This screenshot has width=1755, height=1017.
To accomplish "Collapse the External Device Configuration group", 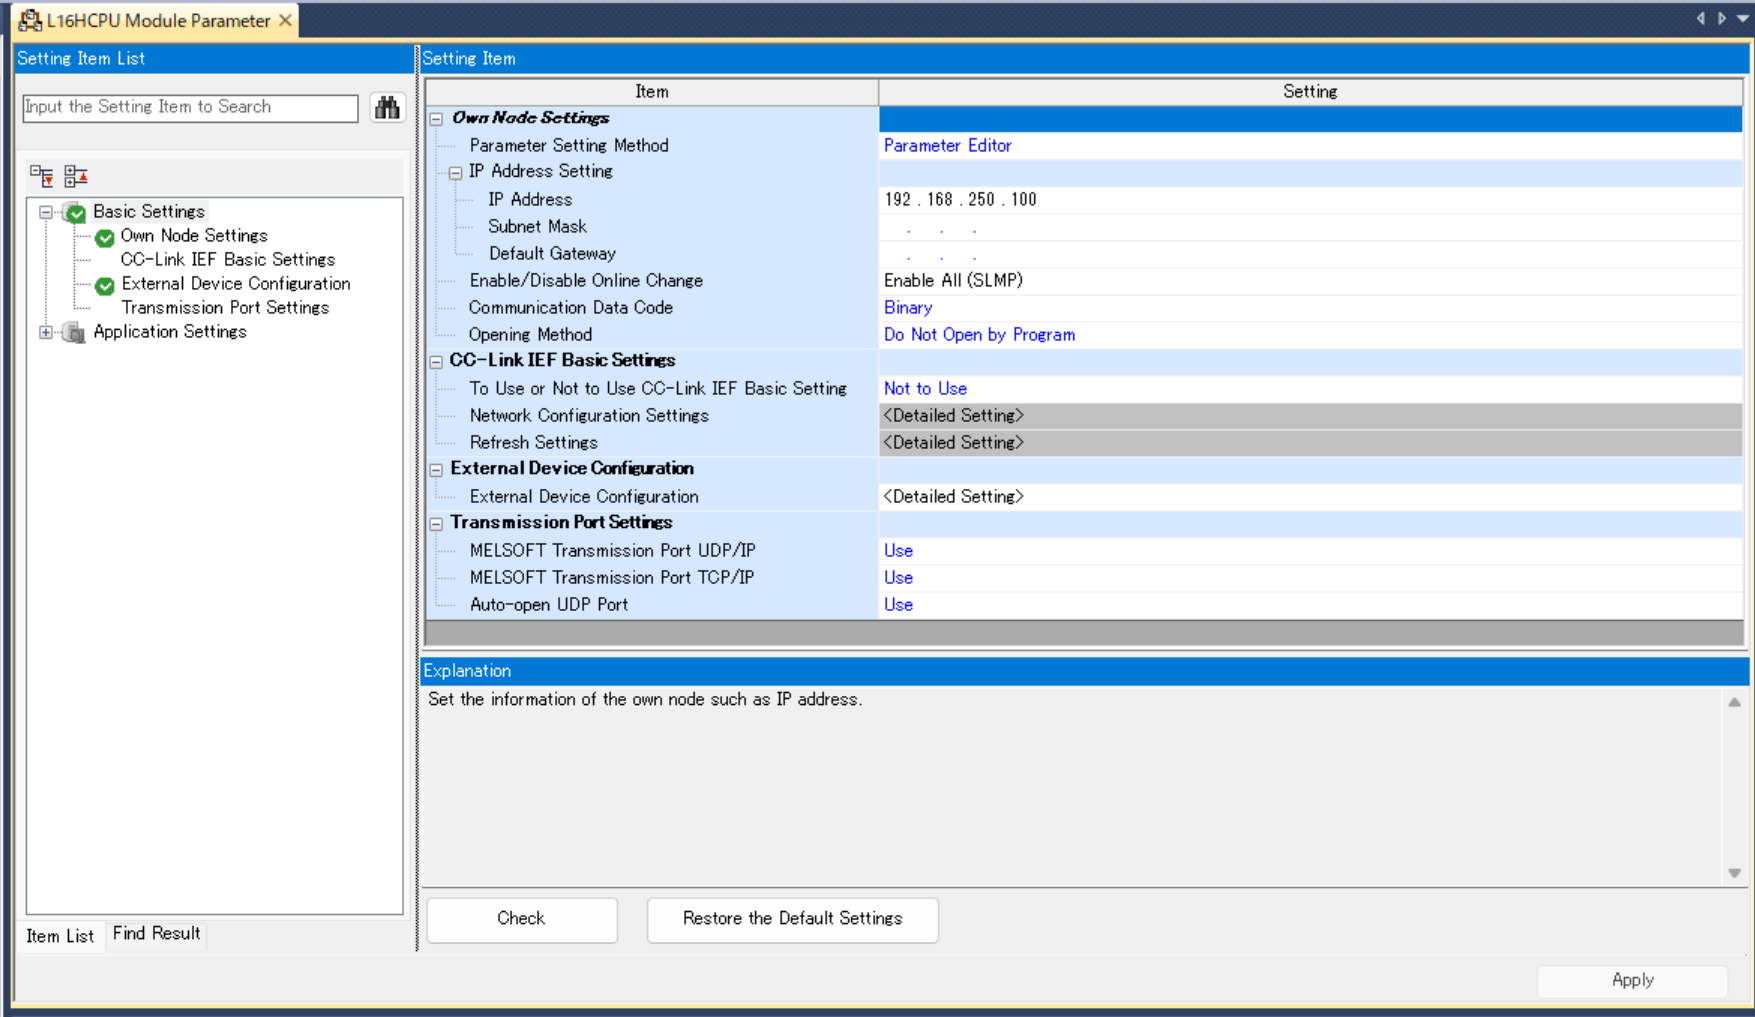I will 437,470.
